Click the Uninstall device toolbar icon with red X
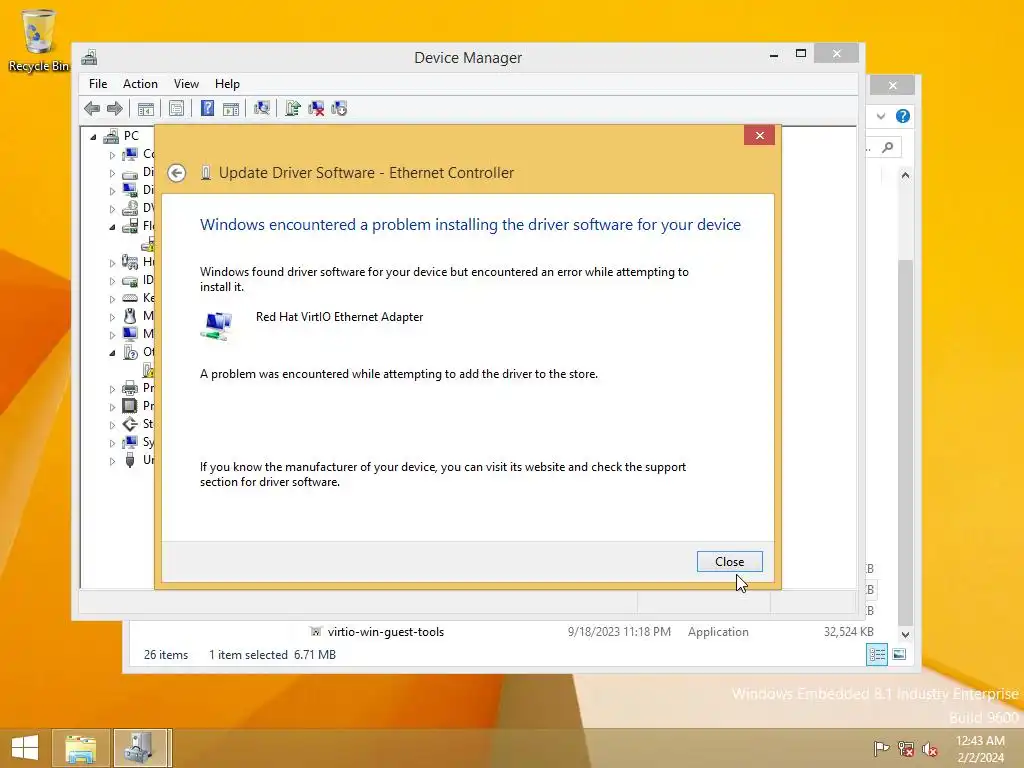1024x768 pixels. (316, 108)
